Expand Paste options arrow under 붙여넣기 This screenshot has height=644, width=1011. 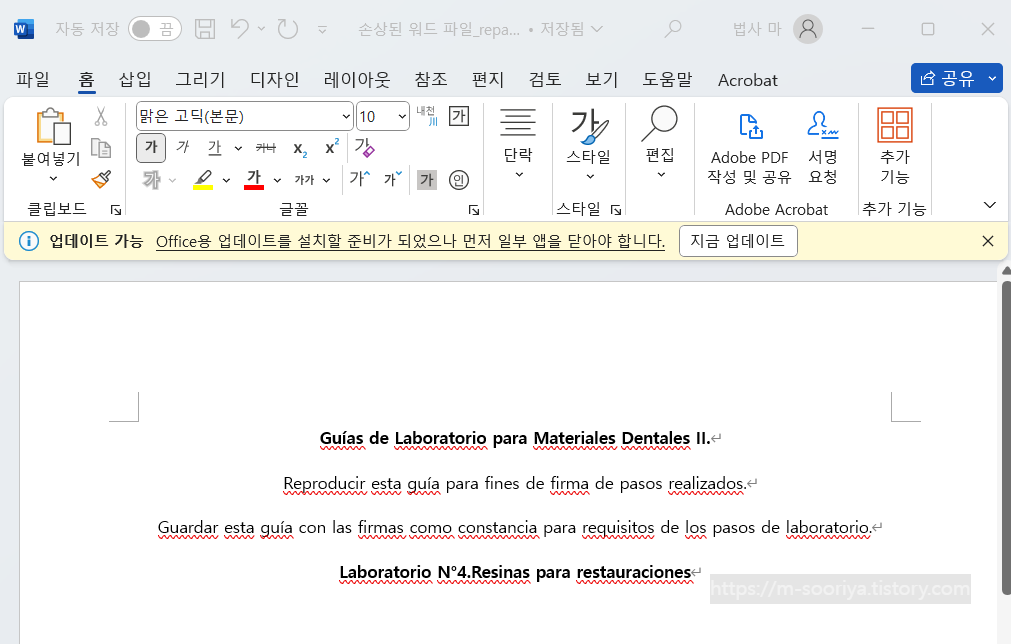[53, 179]
